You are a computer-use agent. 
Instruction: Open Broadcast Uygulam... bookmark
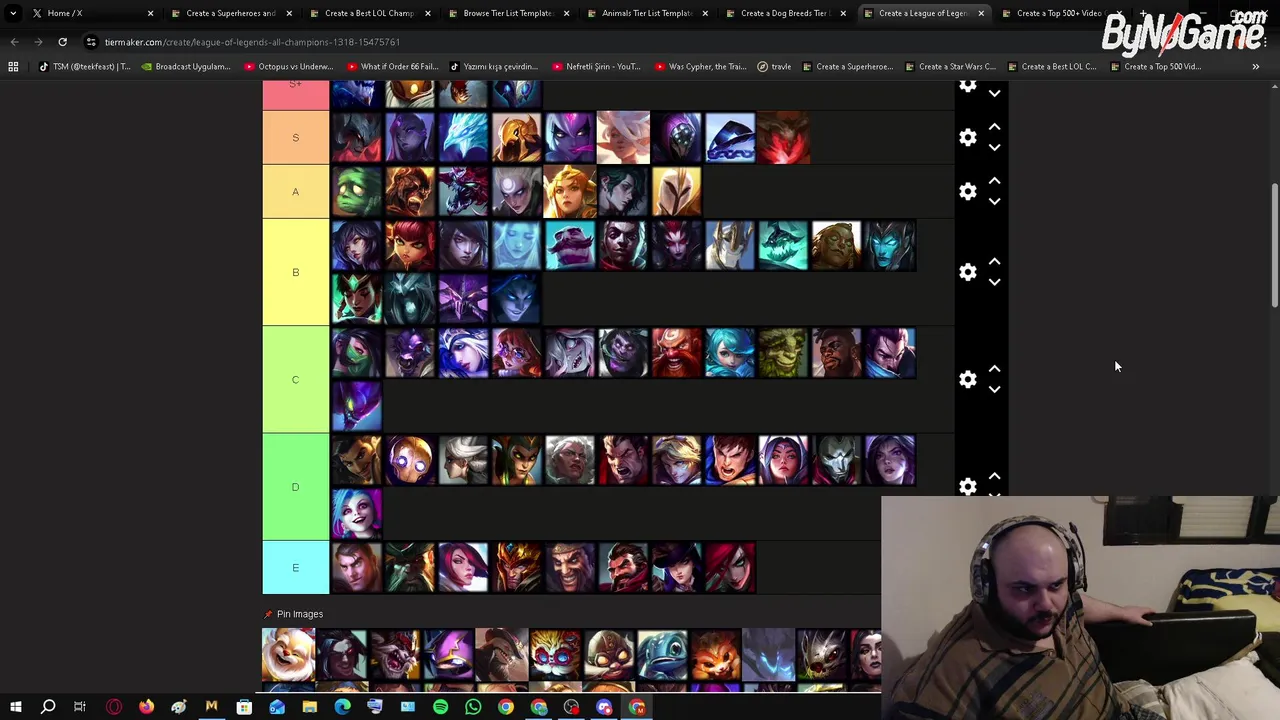[186, 67]
